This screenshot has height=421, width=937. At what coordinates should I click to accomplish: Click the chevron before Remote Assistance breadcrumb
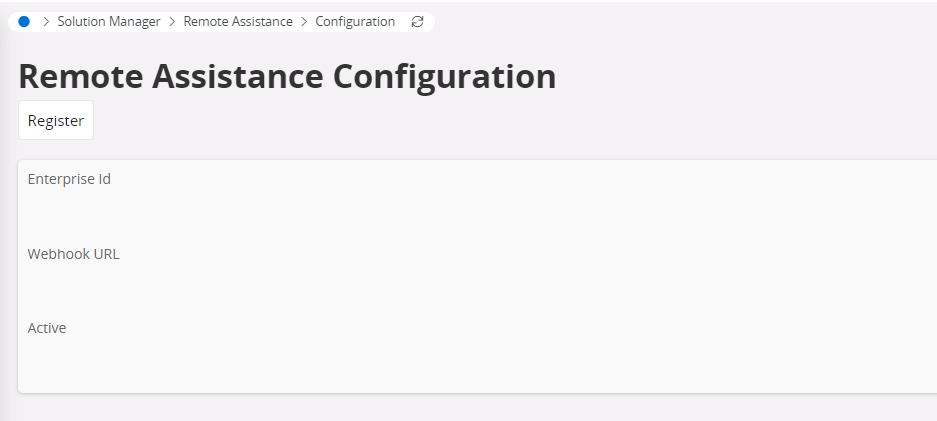click(172, 21)
